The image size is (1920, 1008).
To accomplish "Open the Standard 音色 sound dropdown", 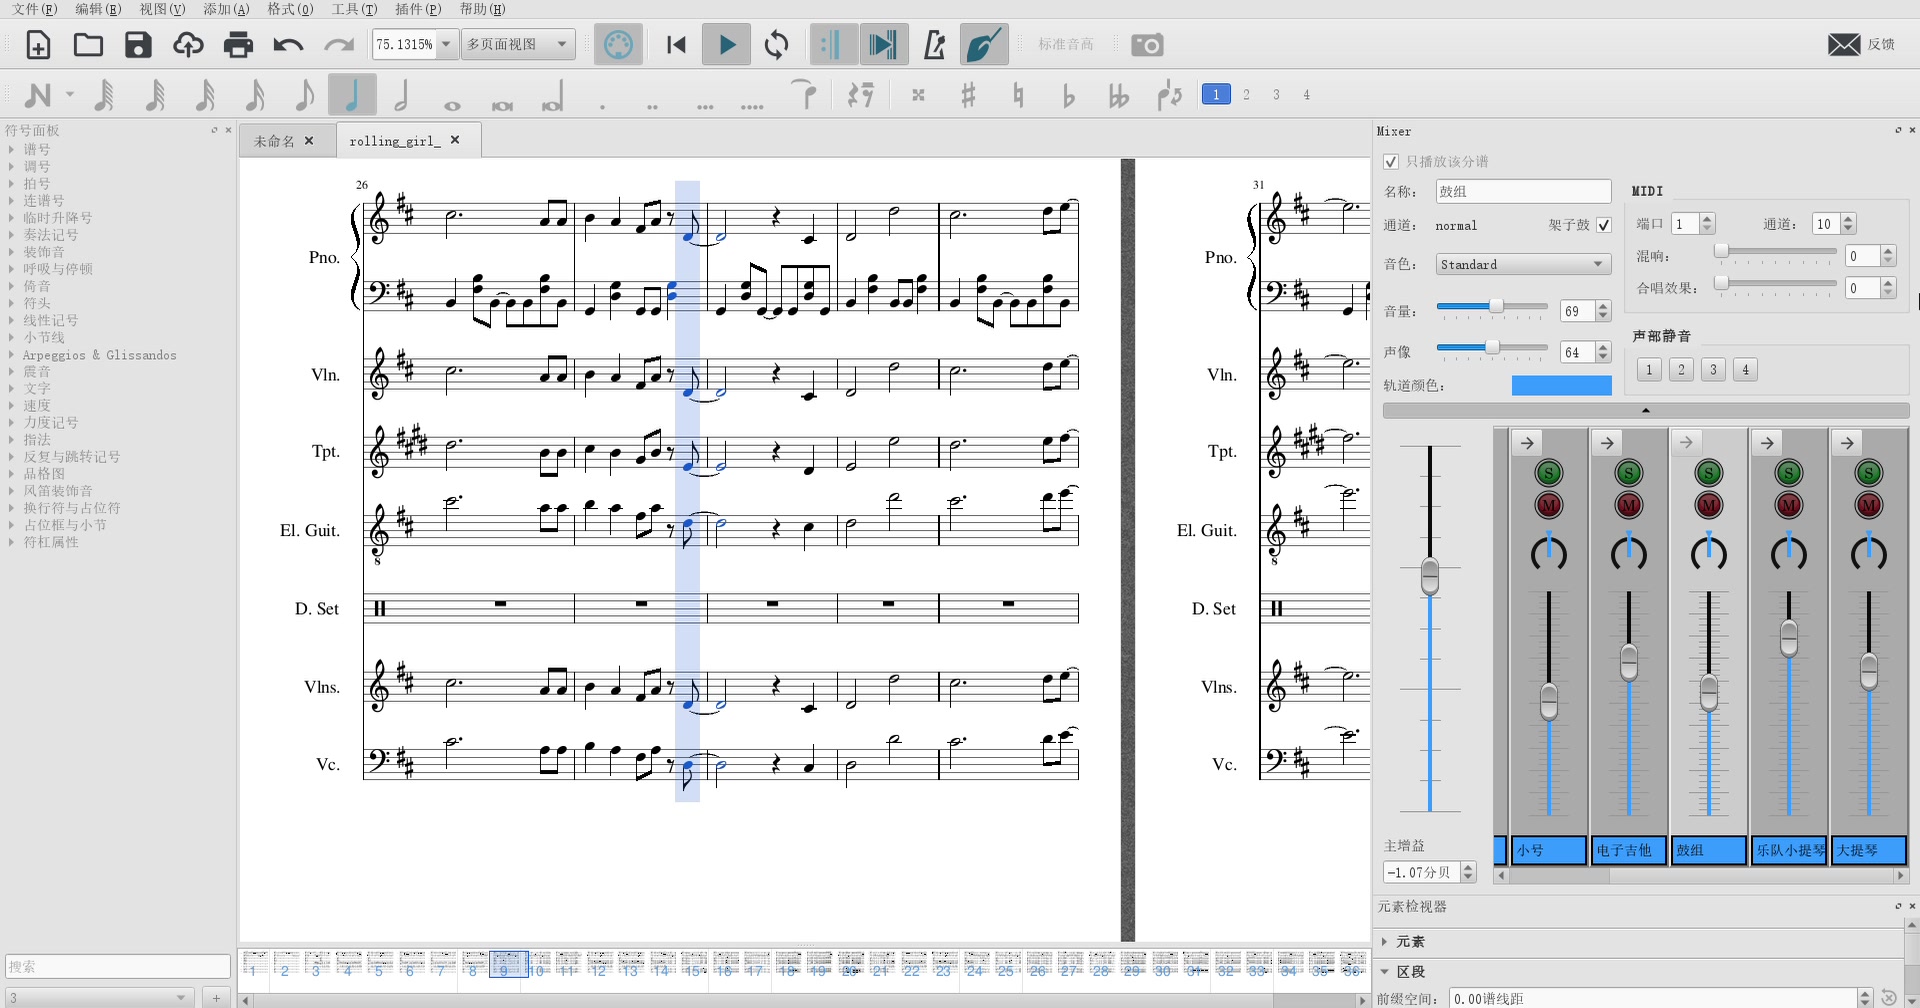I will [x=1521, y=263].
